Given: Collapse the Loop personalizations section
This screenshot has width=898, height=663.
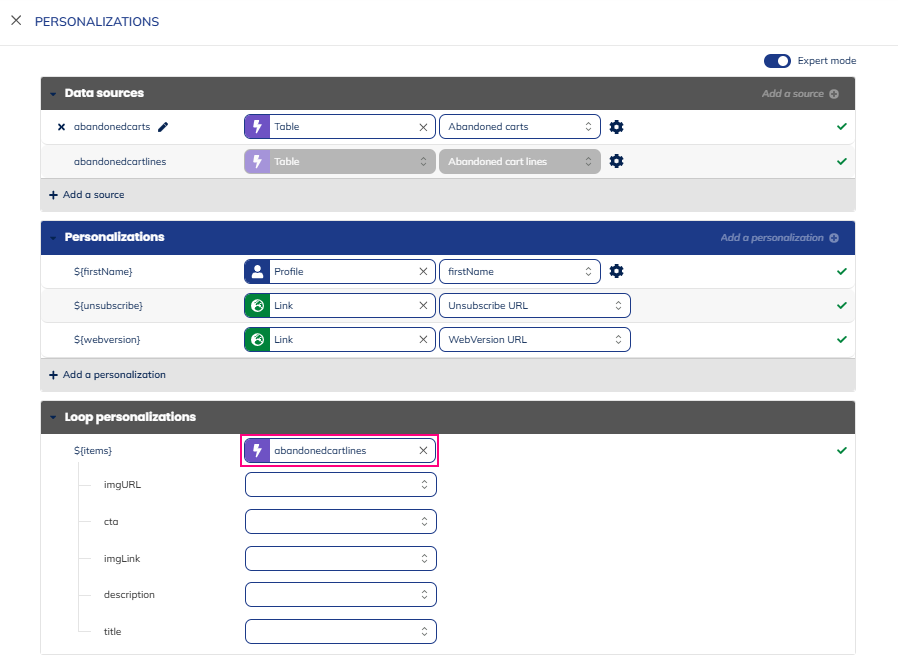Looking at the screenshot, I should [53, 417].
